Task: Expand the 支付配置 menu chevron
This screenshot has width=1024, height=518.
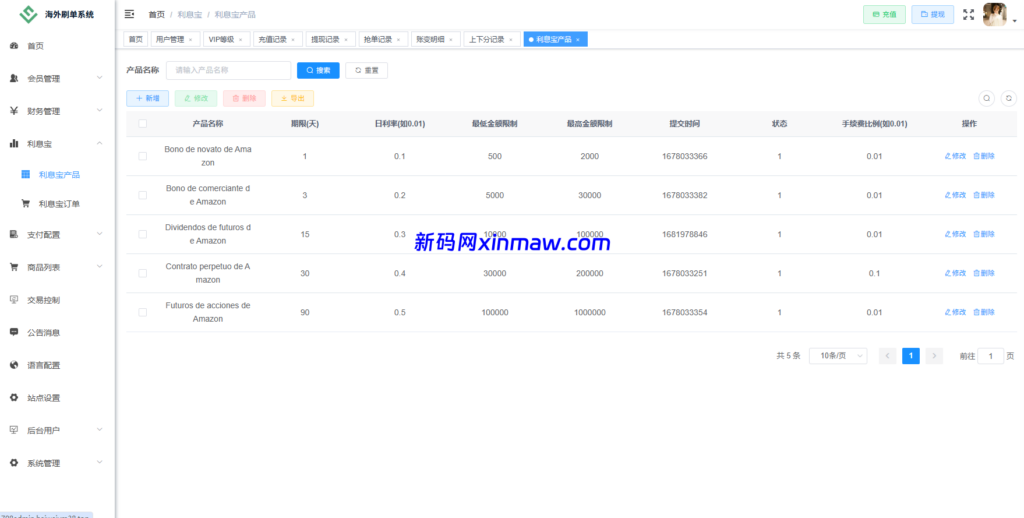Action: pos(99,233)
